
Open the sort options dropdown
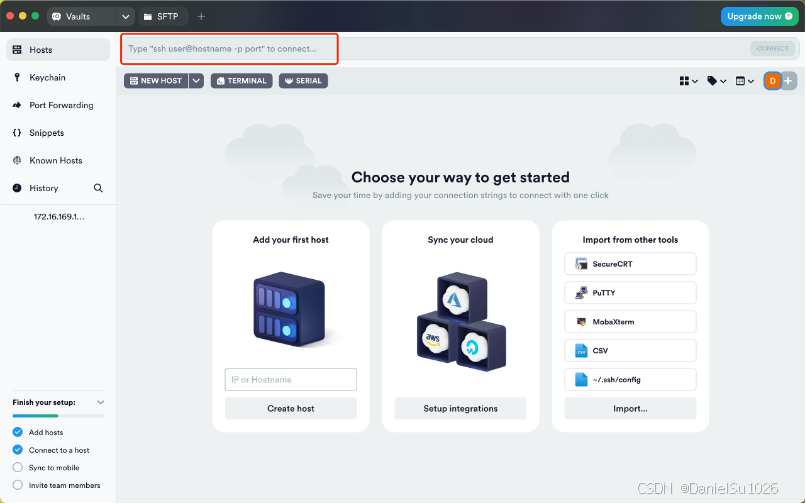(745, 81)
